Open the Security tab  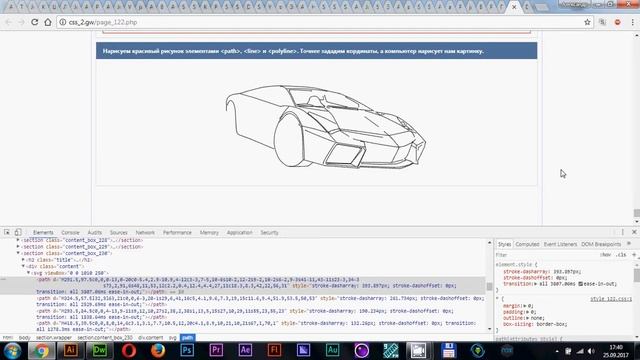[269, 232]
